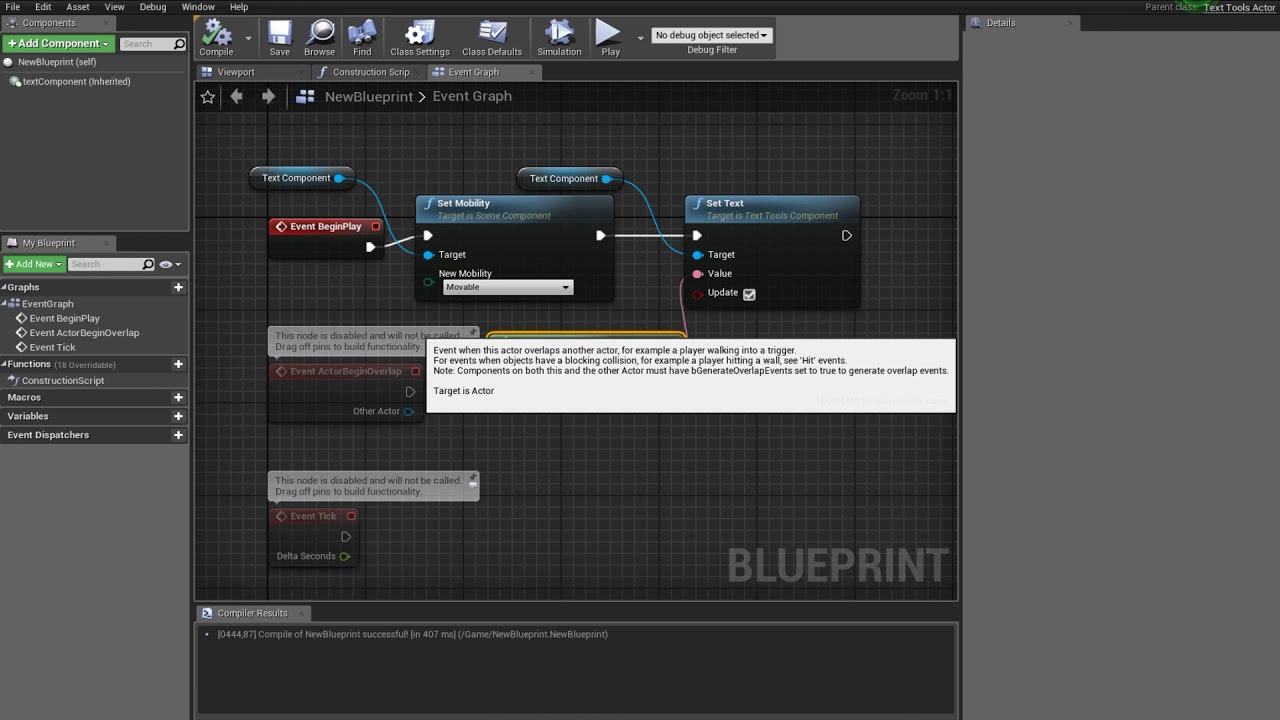
Task: Add a new macro with Macros plus icon
Action: 178,397
